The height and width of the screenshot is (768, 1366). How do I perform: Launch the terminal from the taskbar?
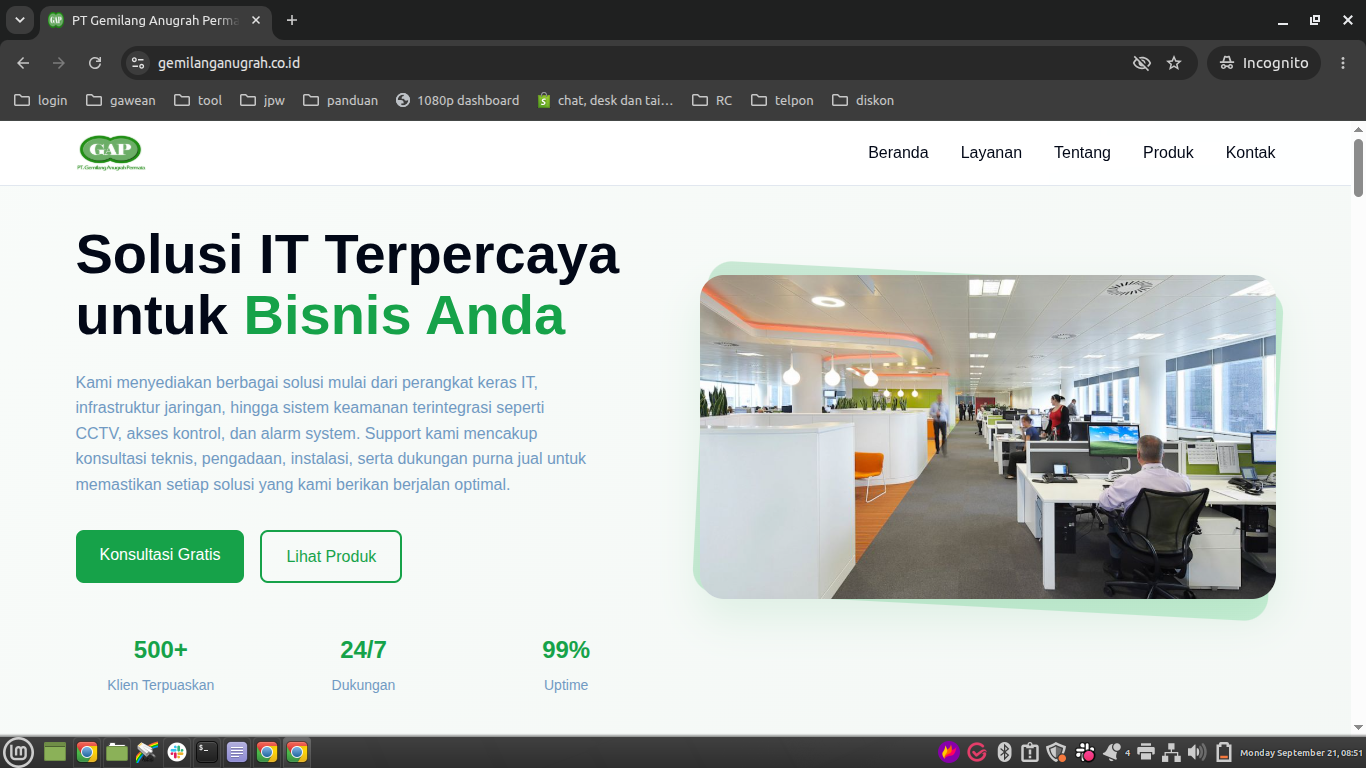[207, 752]
